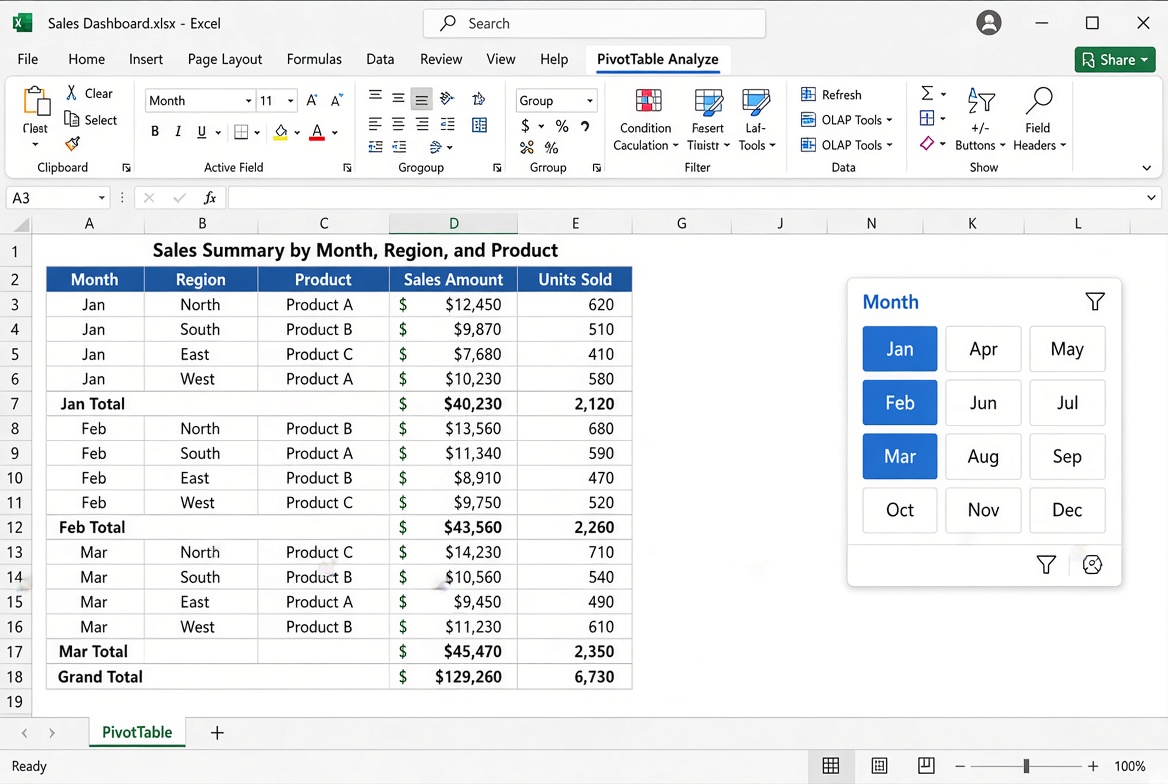Click Clear in Clipboard group
This screenshot has width=1168, height=784.
[89, 93]
